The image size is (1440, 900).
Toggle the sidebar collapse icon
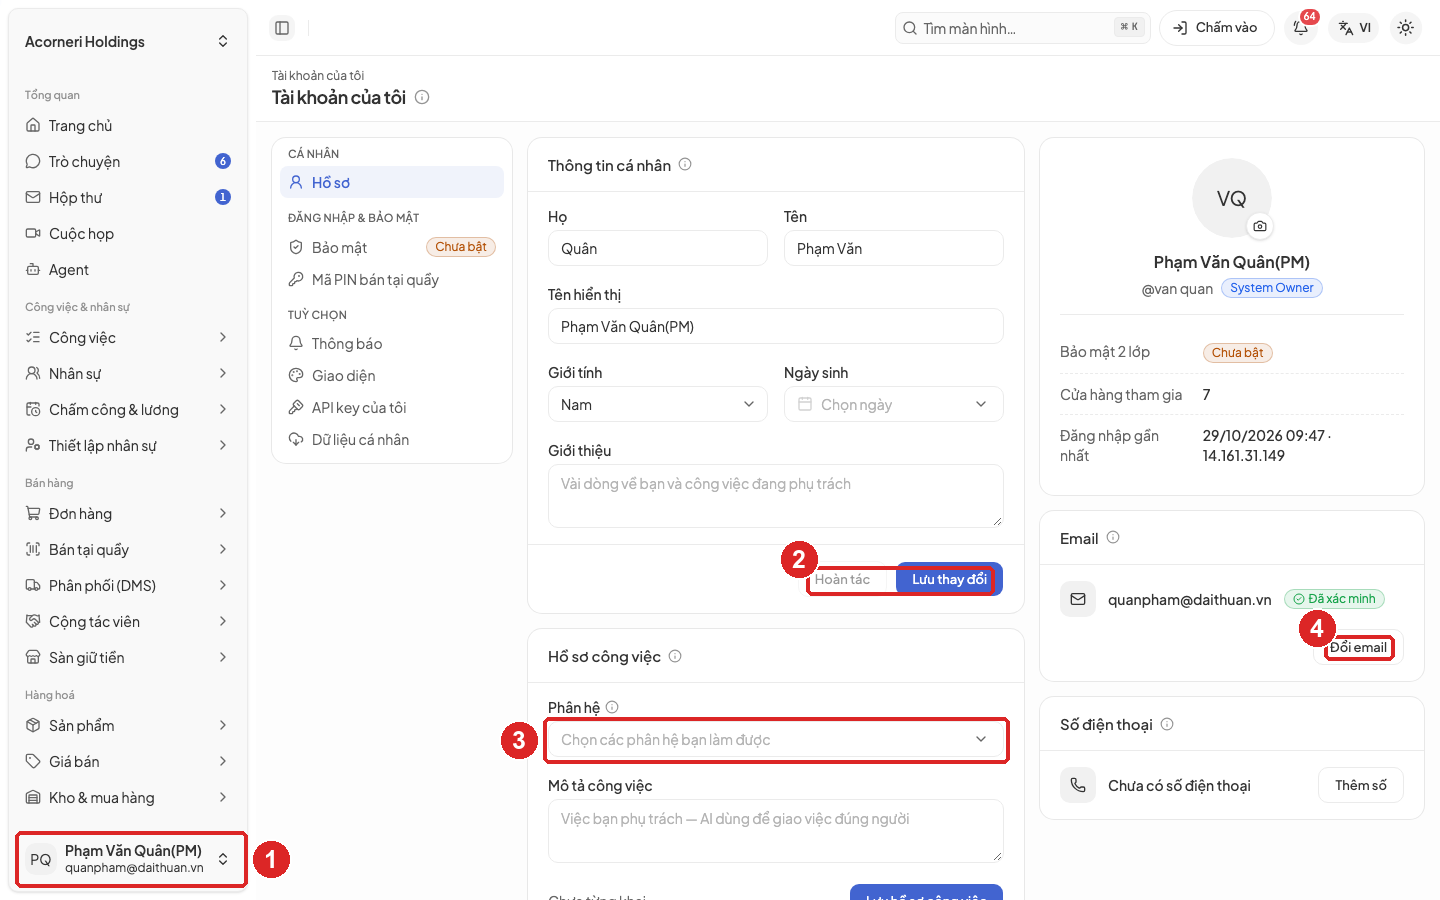click(282, 28)
